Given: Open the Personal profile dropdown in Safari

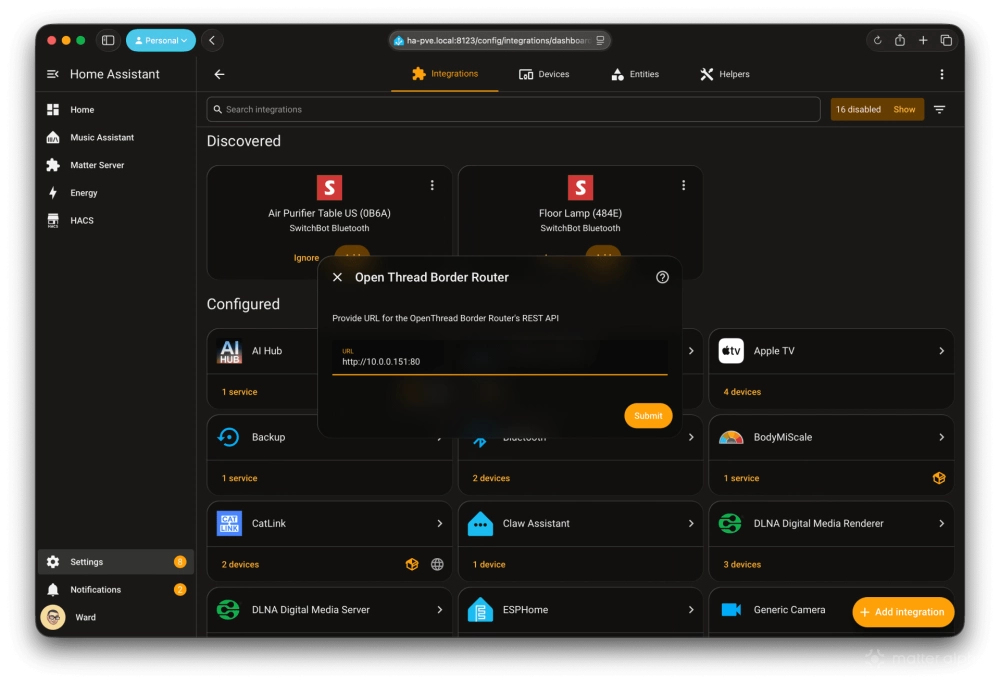Looking at the screenshot, I should 161,40.
